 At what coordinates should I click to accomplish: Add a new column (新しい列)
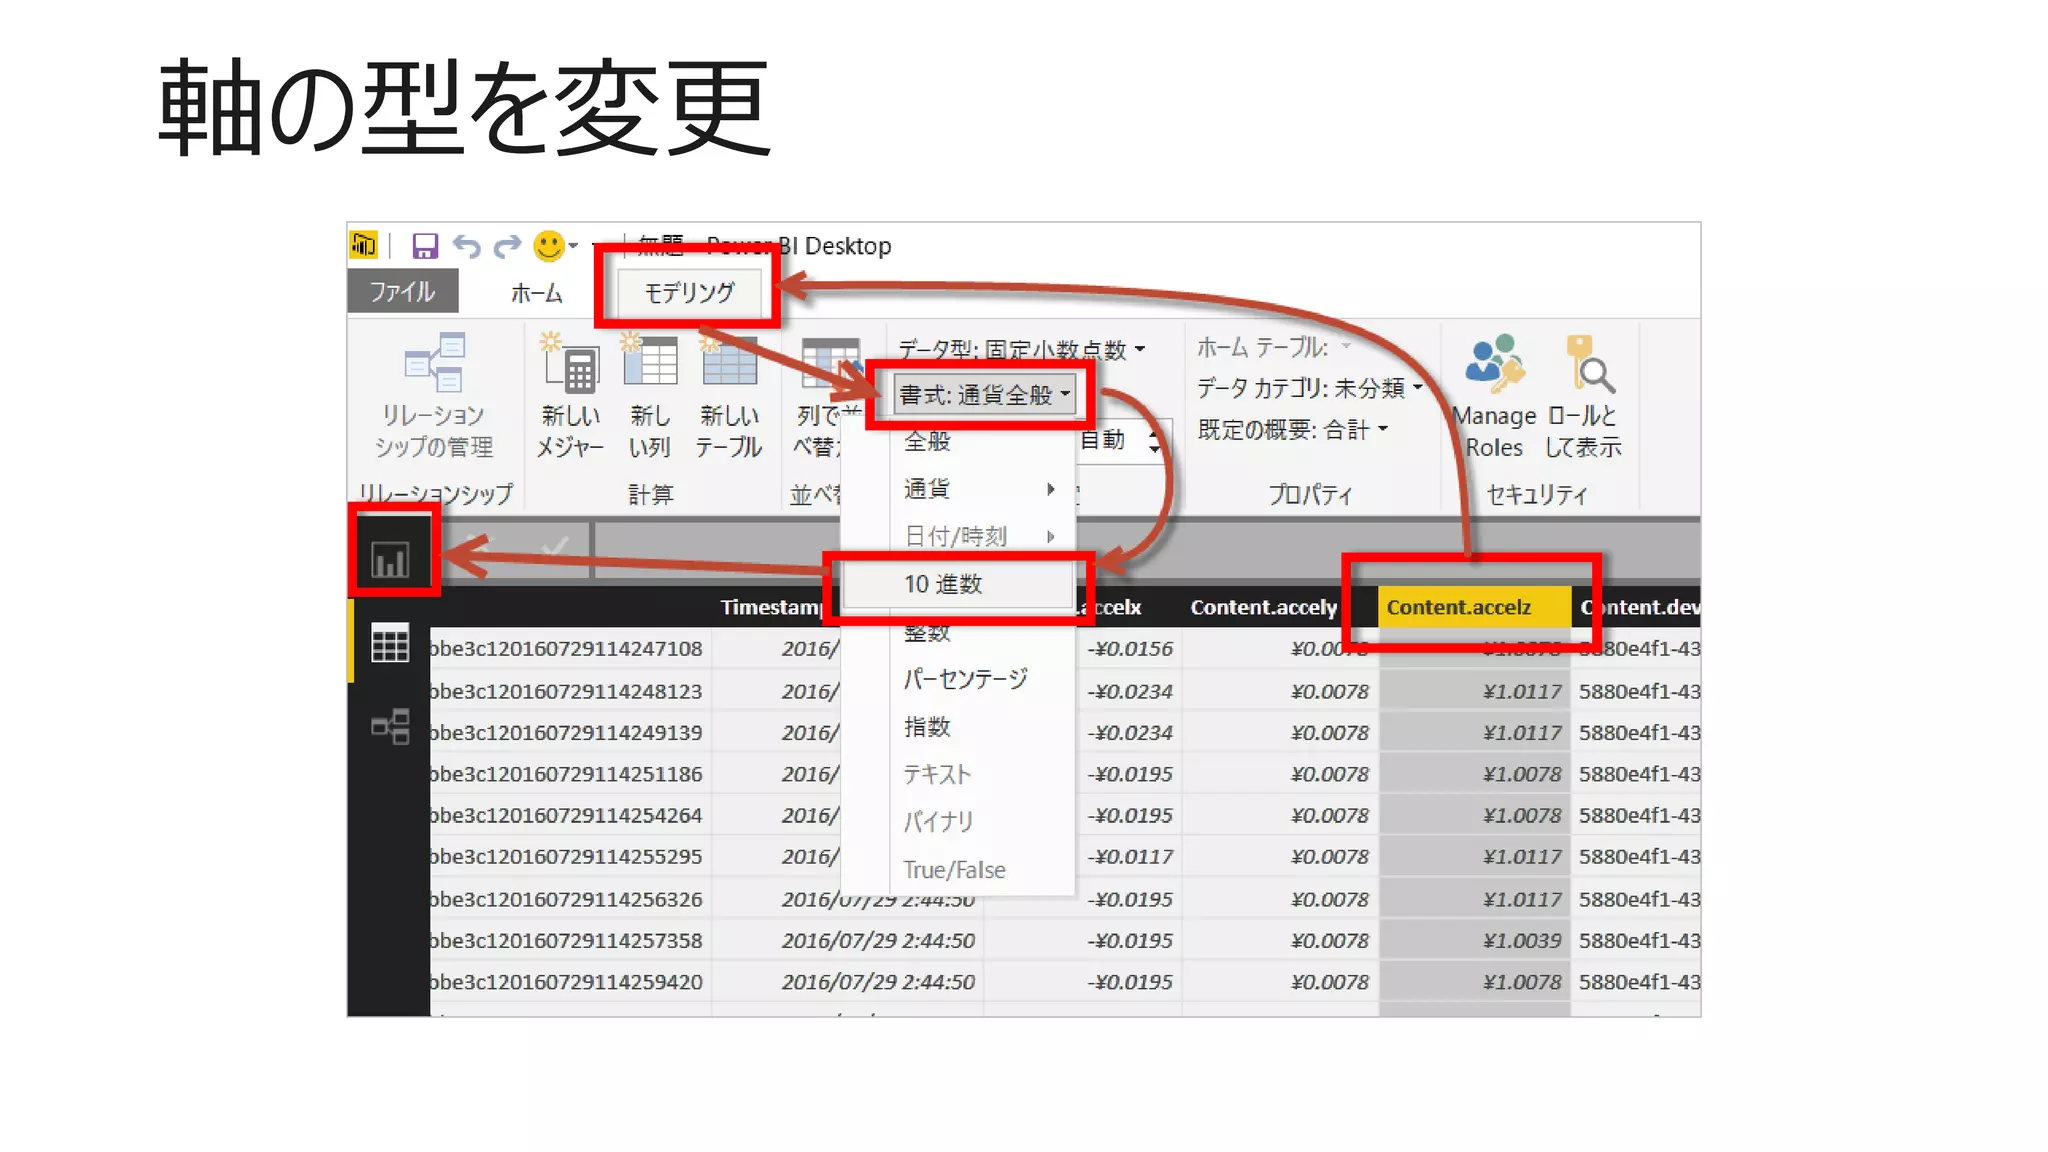[650, 396]
